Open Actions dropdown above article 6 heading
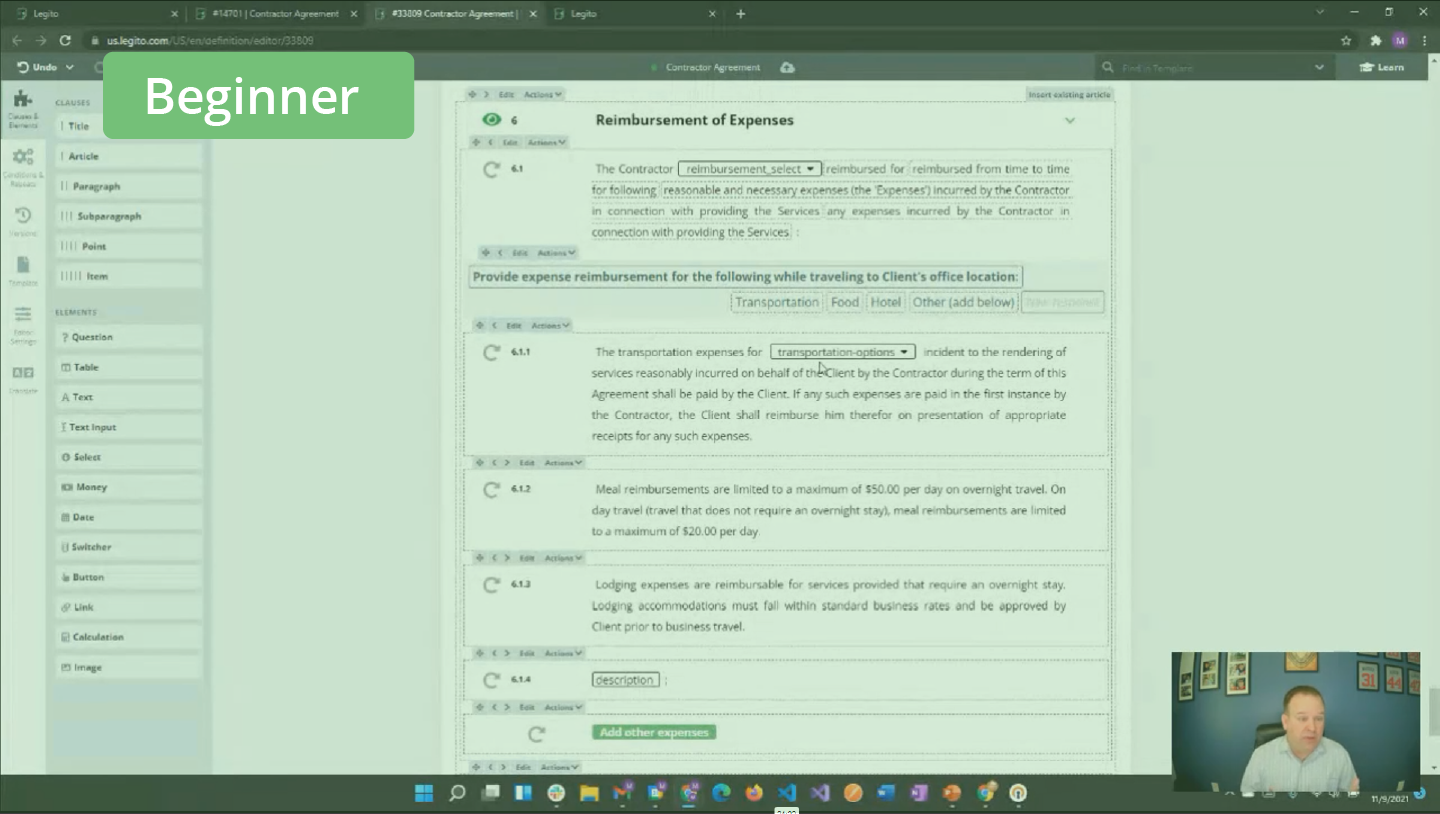Viewport: 1440px width, 814px height. tap(543, 94)
